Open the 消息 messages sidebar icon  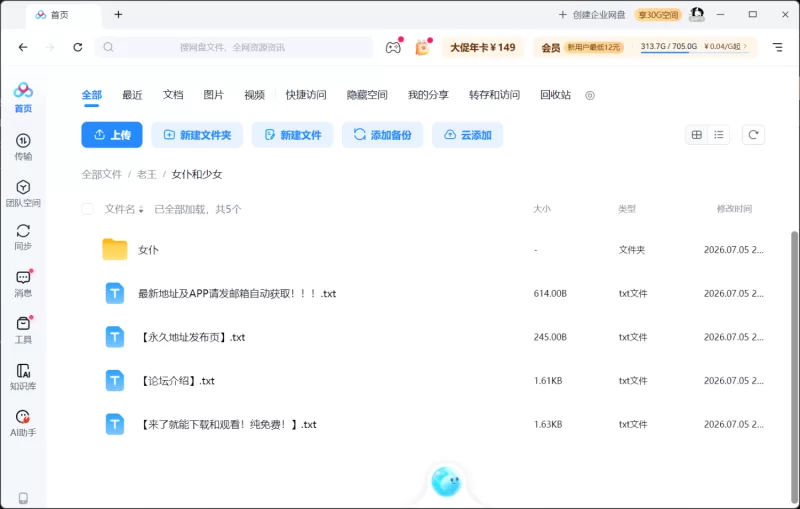(23, 284)
